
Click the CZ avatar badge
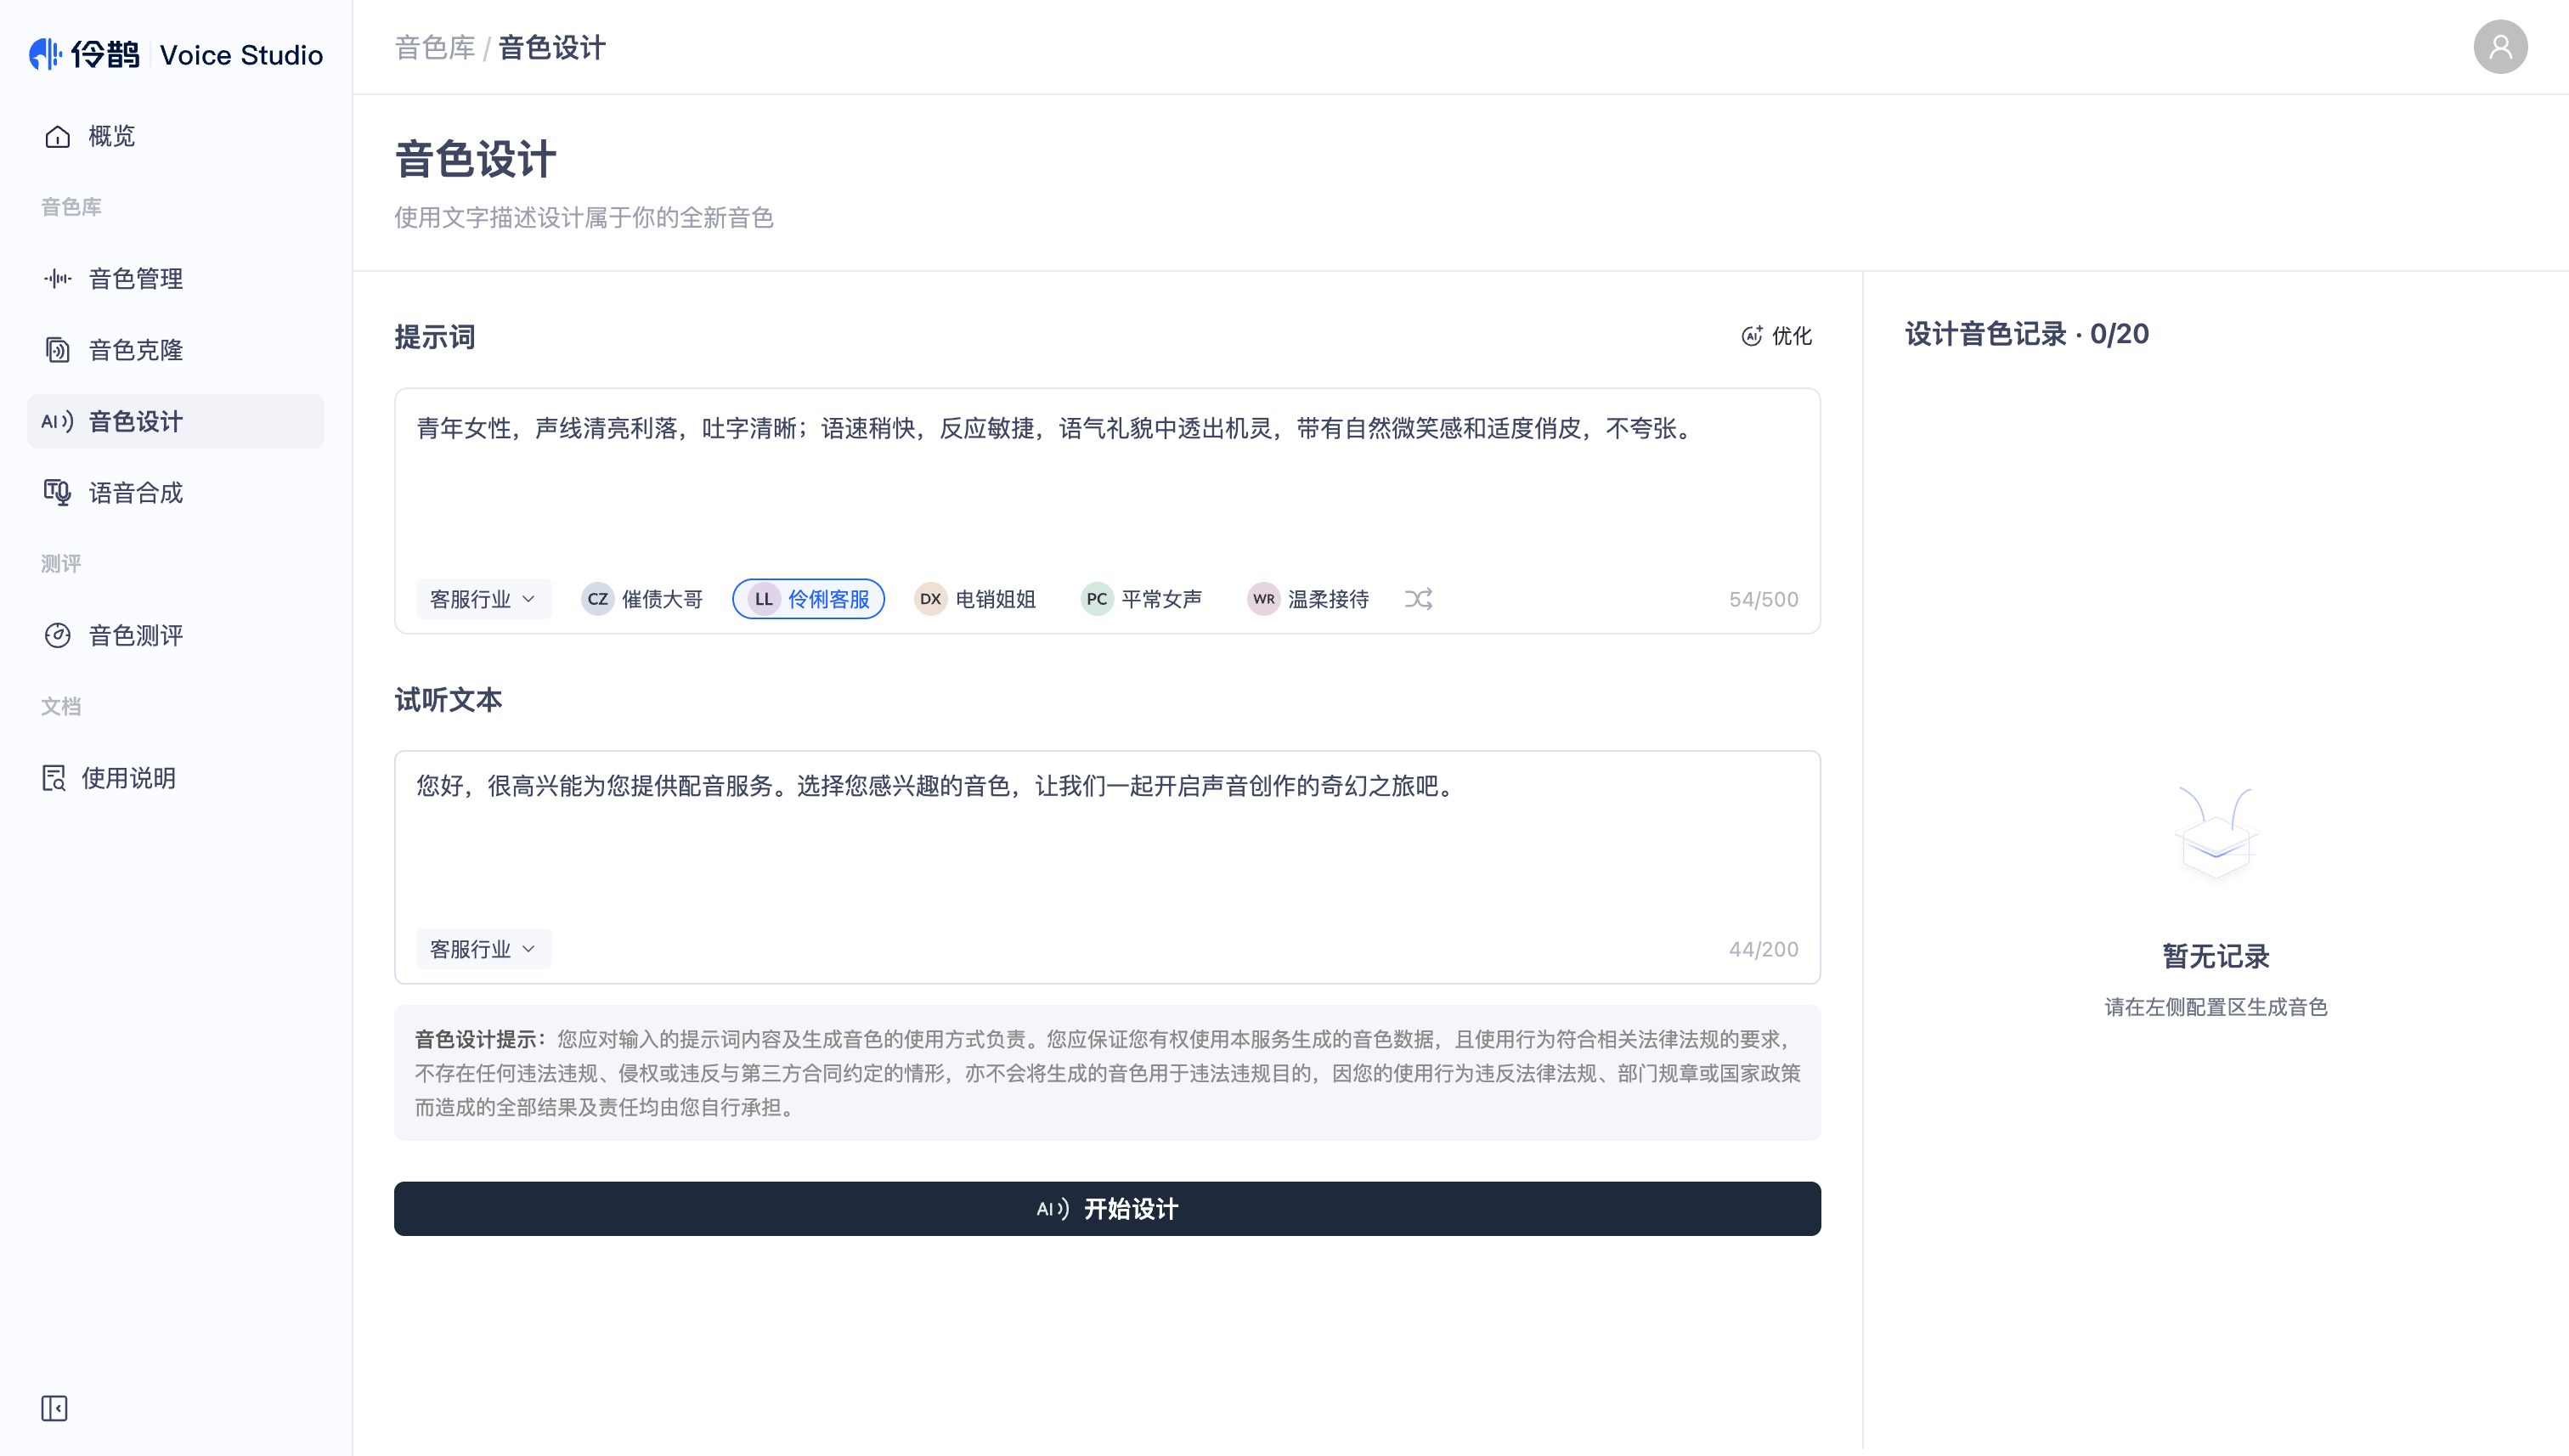[597, 599]
